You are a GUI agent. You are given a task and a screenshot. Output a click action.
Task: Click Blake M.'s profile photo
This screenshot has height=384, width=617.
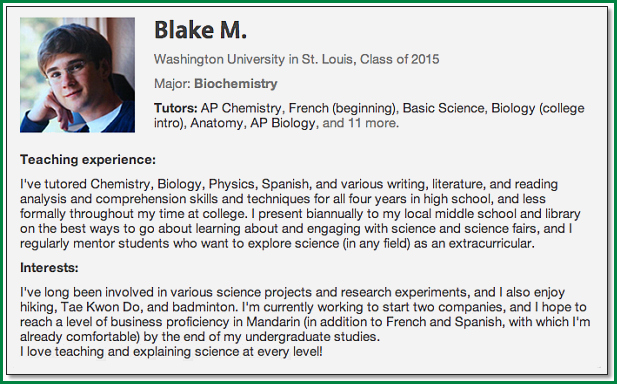78,75
